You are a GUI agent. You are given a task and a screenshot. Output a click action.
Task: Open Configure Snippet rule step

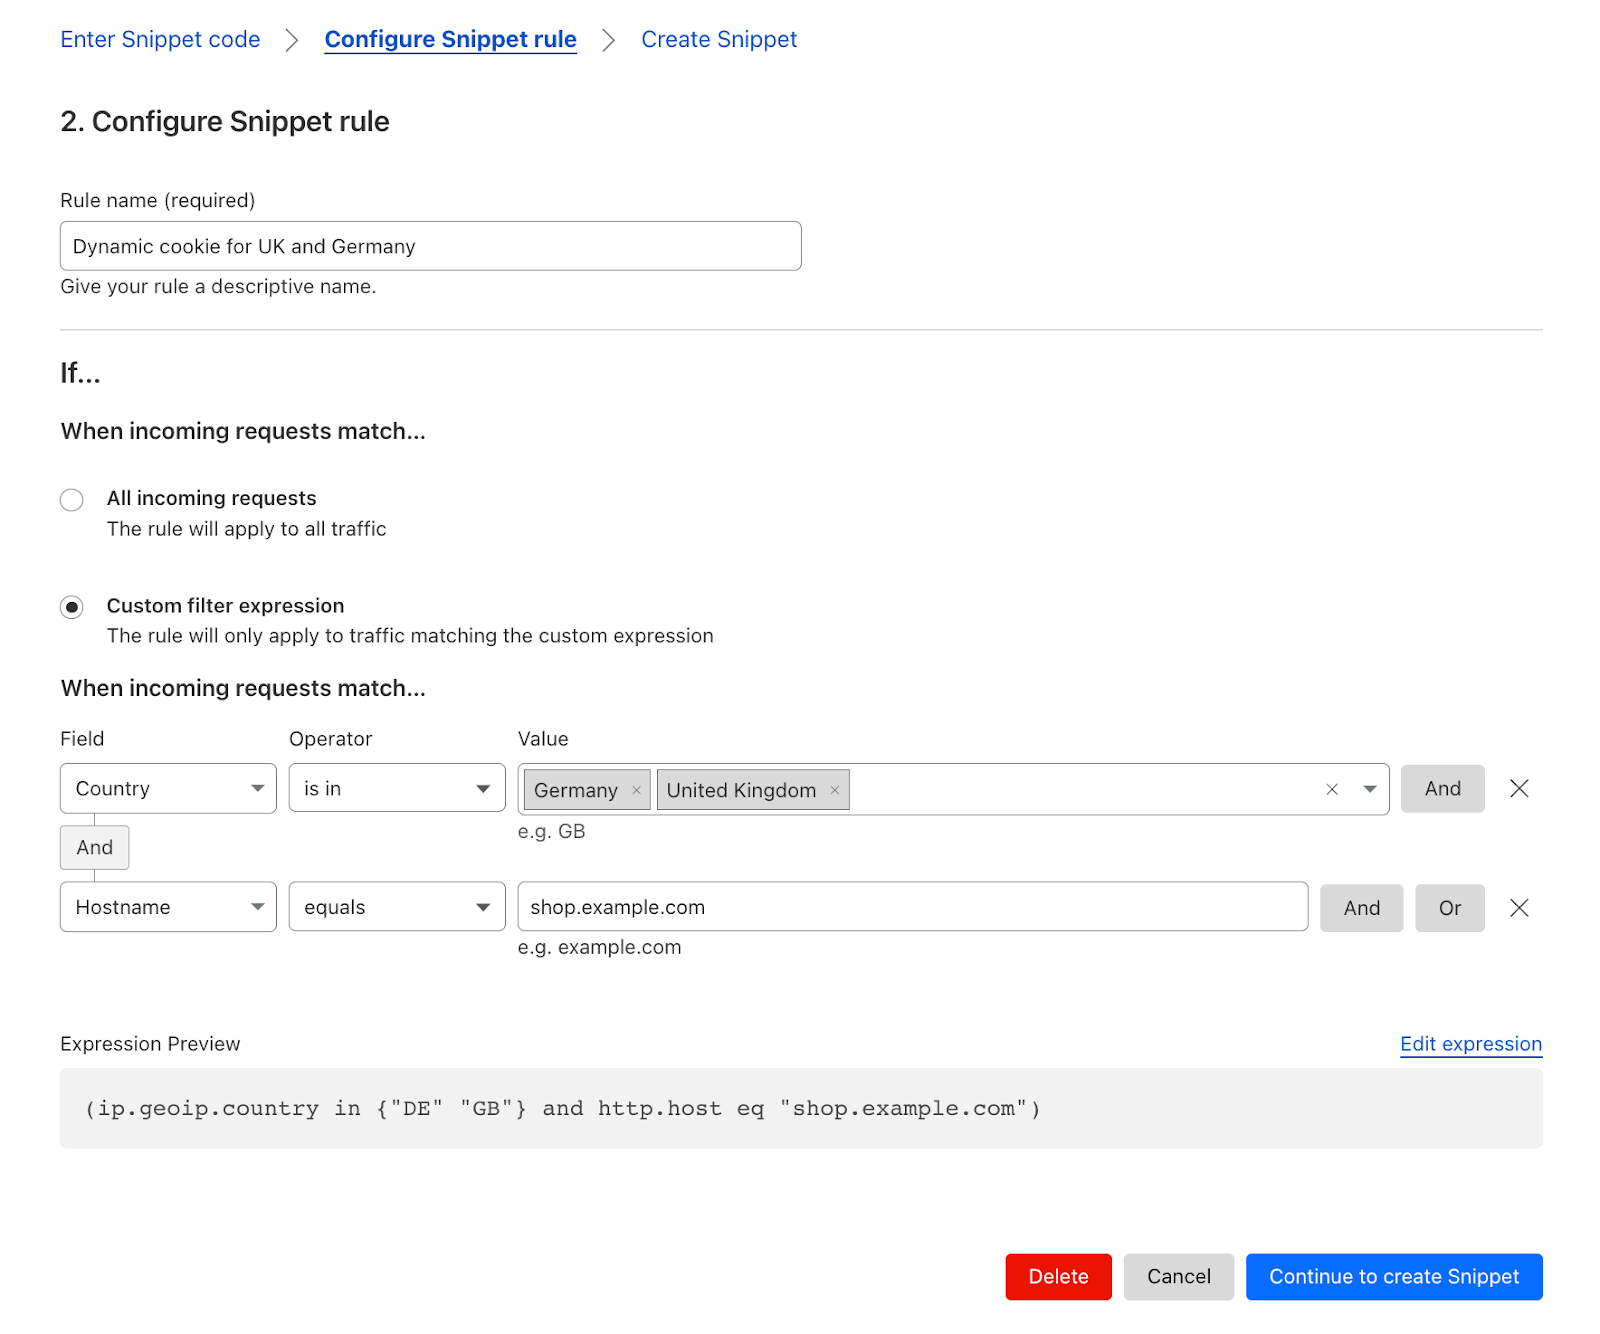click(x=451, y=39)
